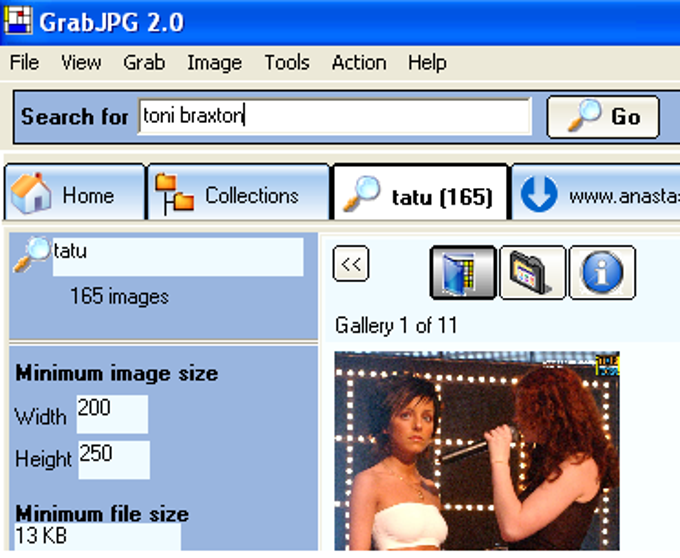
Task: Switch to the Collections tab
Action: (x=239, y=193)
